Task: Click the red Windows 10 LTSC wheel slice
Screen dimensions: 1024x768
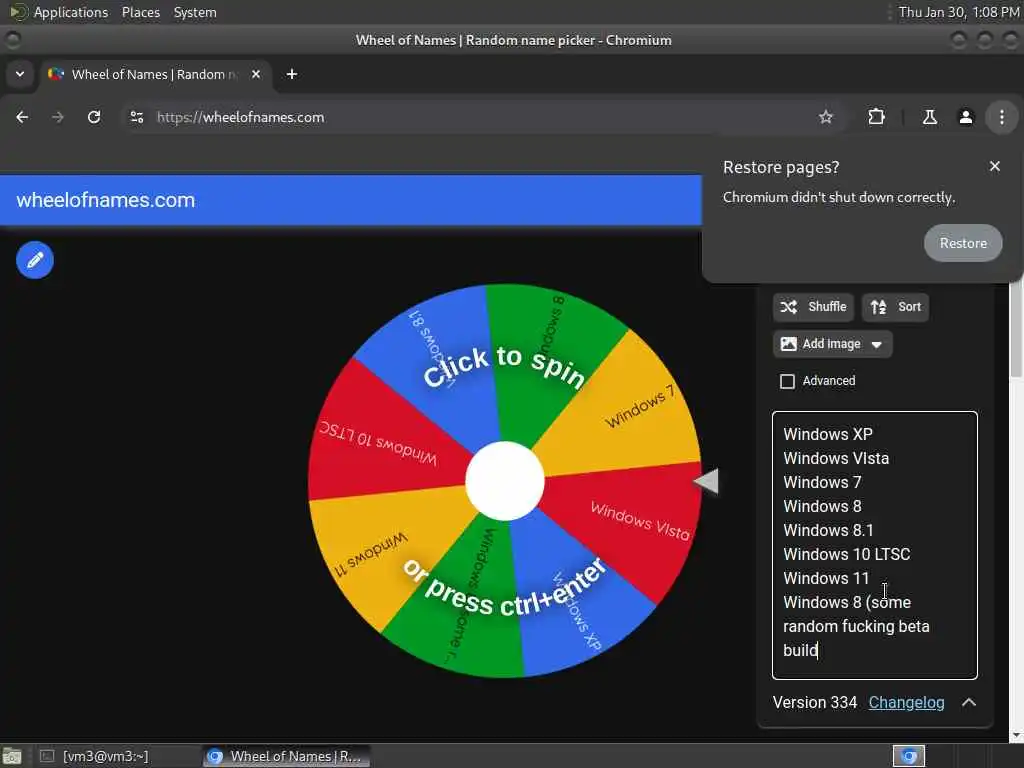Action: (x=385, y=438)
